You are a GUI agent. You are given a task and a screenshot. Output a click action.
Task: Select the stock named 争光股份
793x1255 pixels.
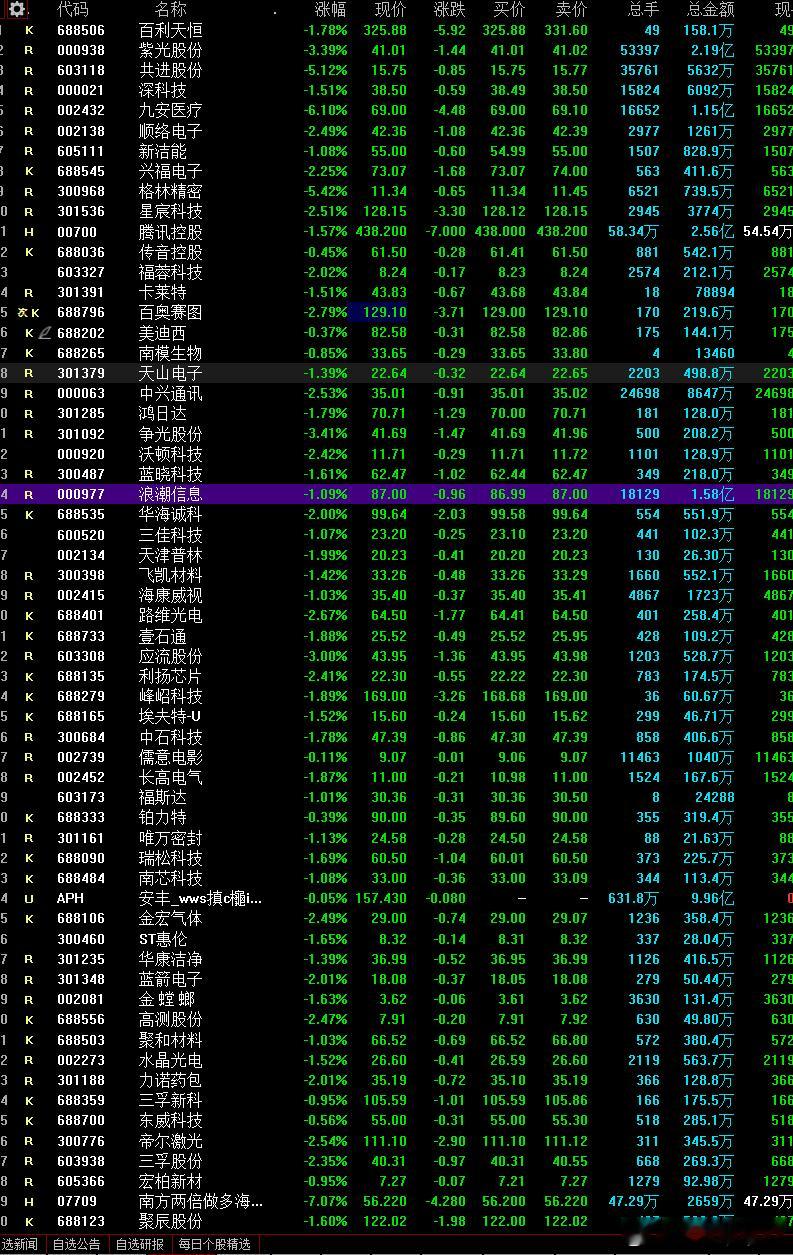click(x=170, y=434)
